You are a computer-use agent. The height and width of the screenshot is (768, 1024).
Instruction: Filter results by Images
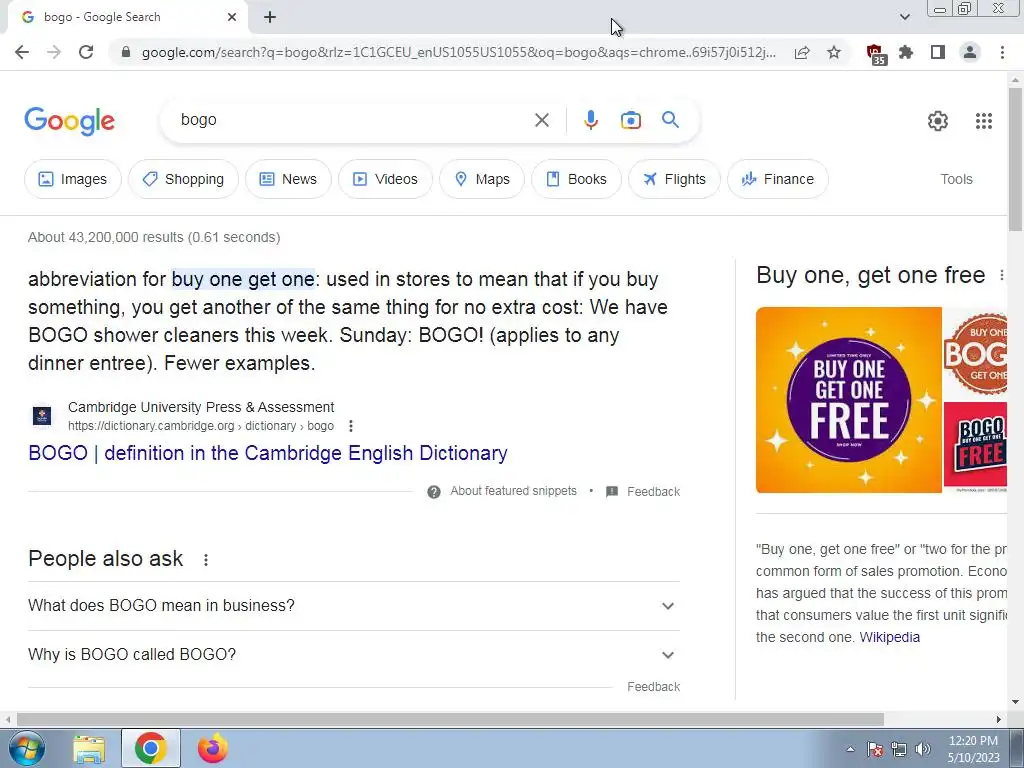coord(72,179)
